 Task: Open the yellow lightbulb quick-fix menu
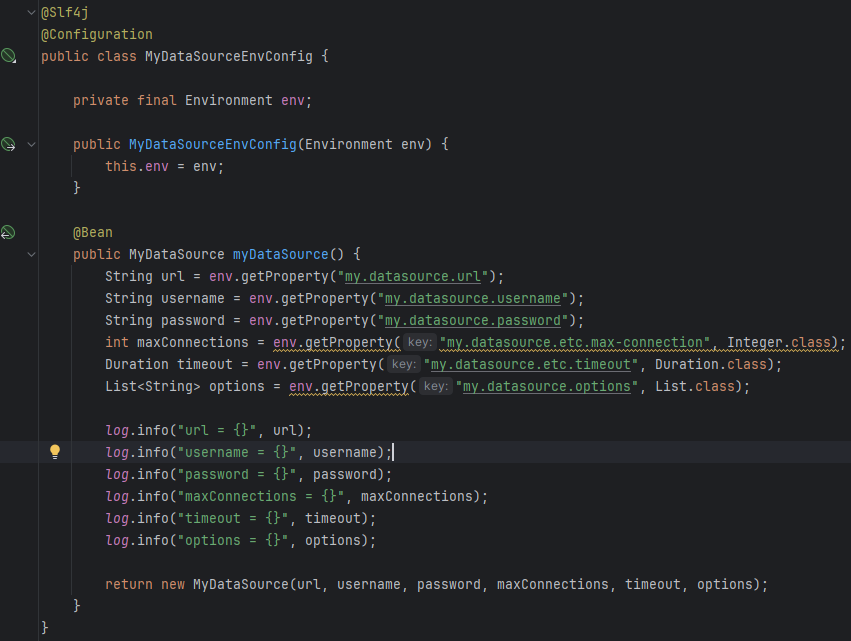pos(55,452)
